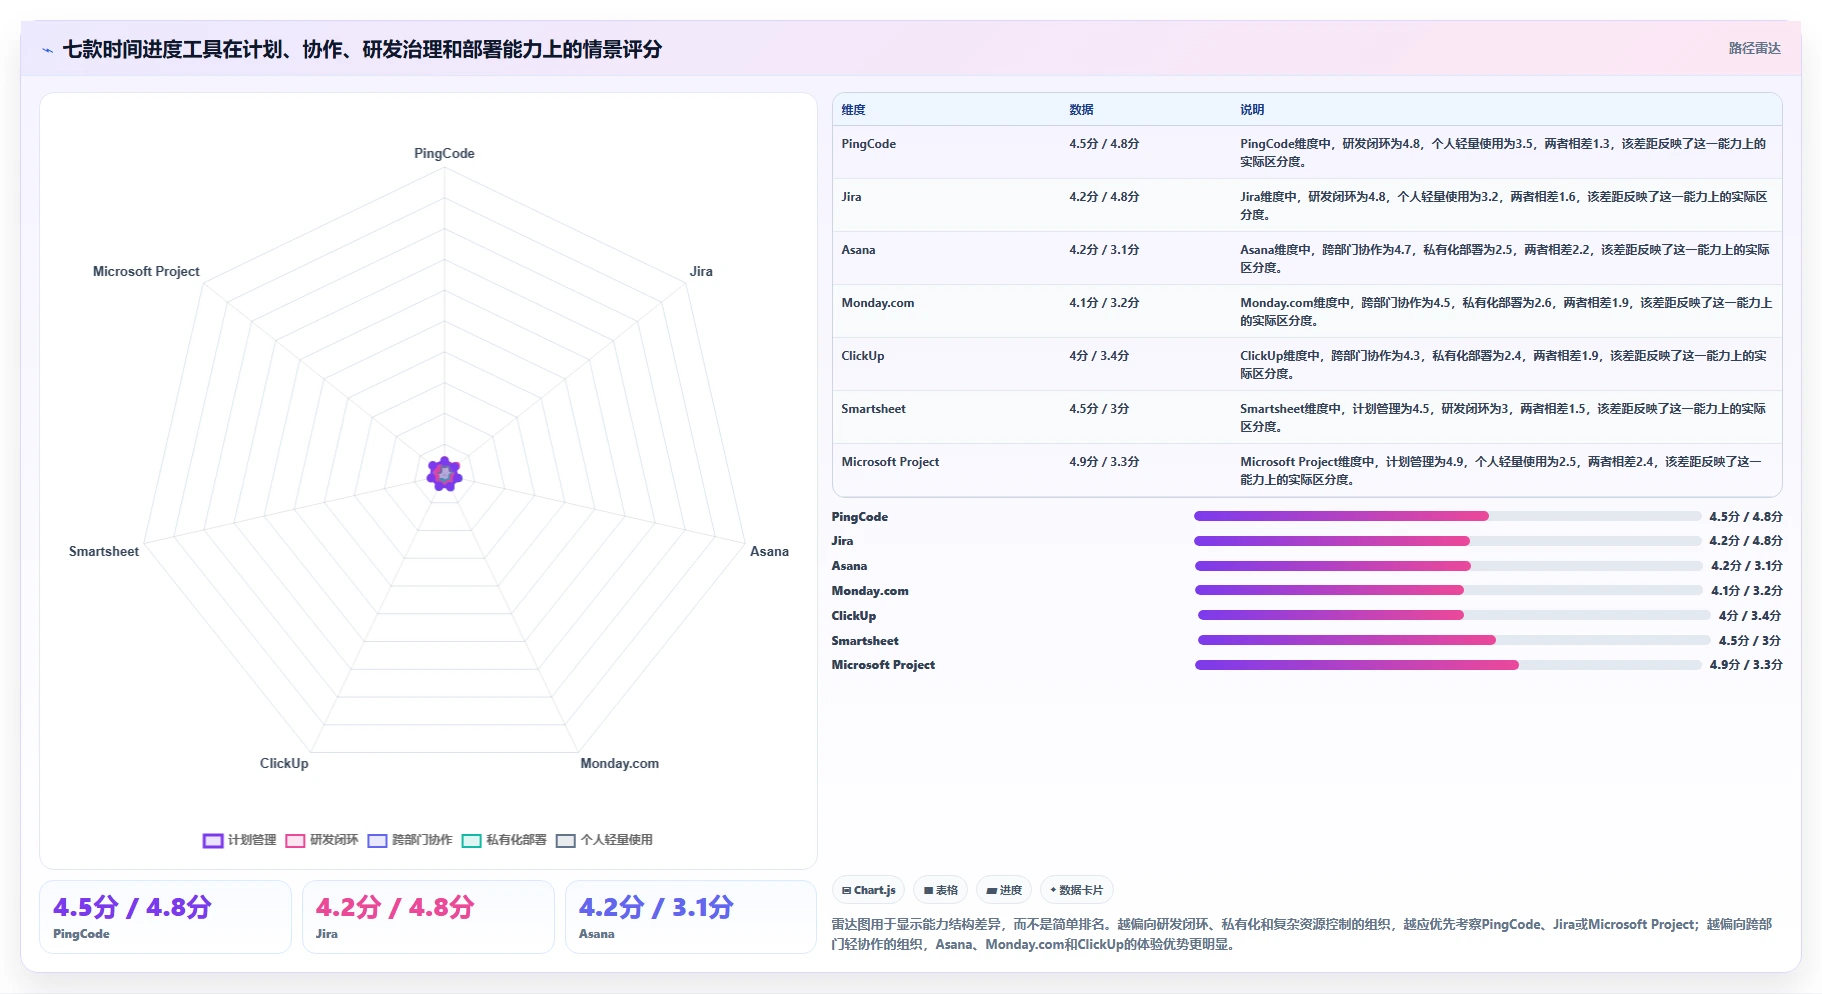This screenshot has width=1822, height=994.
Task: Select the 数据 column header
Action: click(1081, 110)
